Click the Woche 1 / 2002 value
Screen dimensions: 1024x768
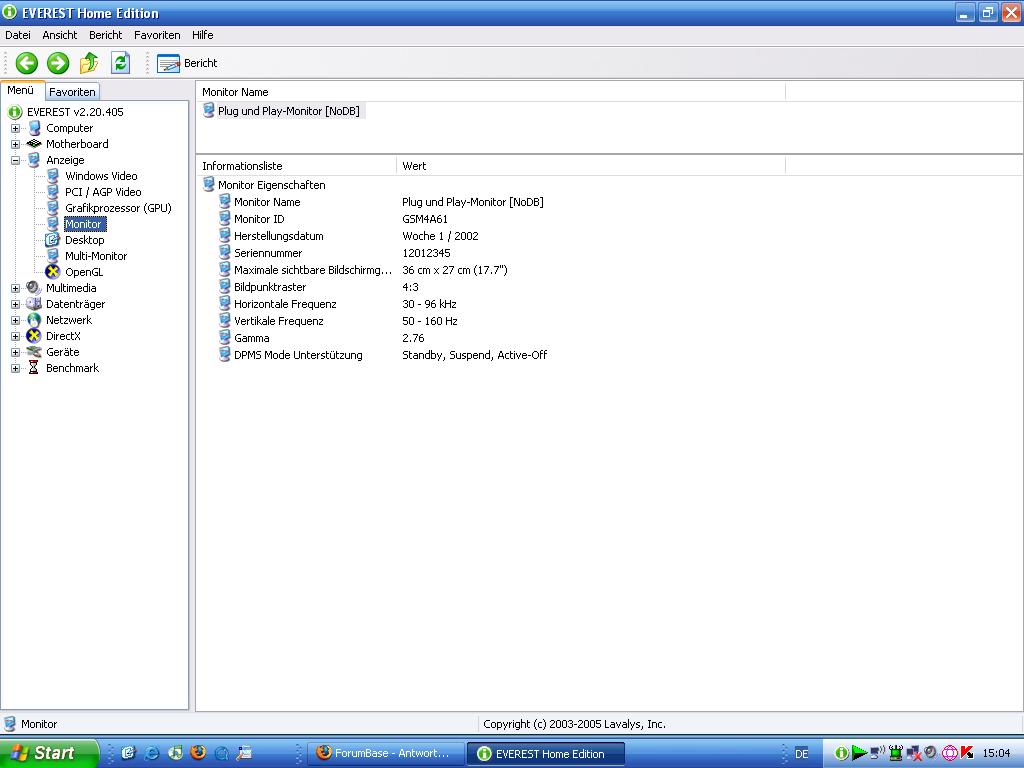click(x=440, y=236)
